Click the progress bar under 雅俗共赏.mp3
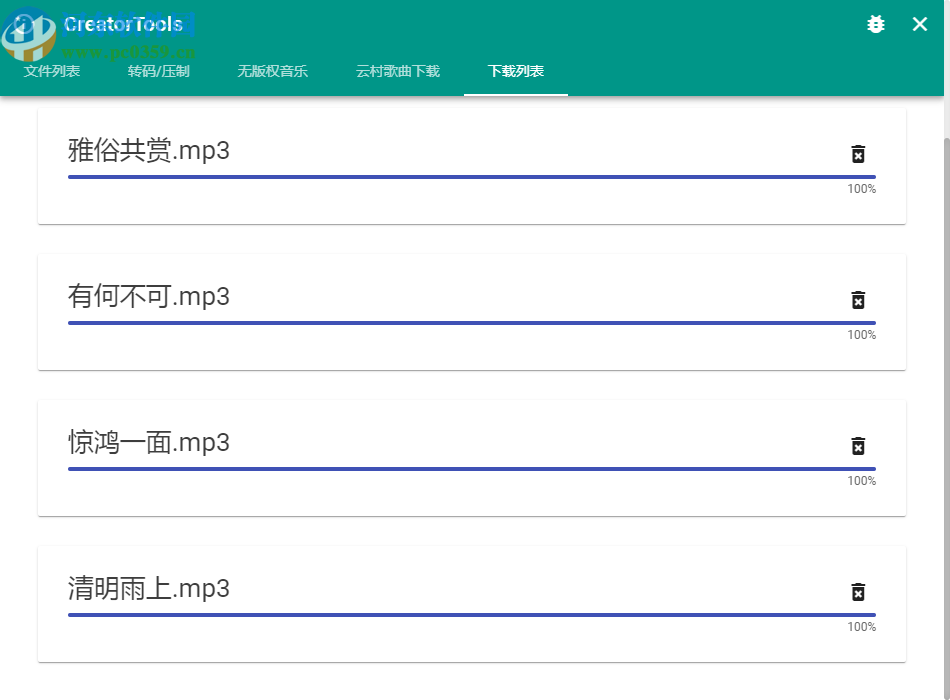The height and width of the screenshot is (700, 950). [470, 178]
